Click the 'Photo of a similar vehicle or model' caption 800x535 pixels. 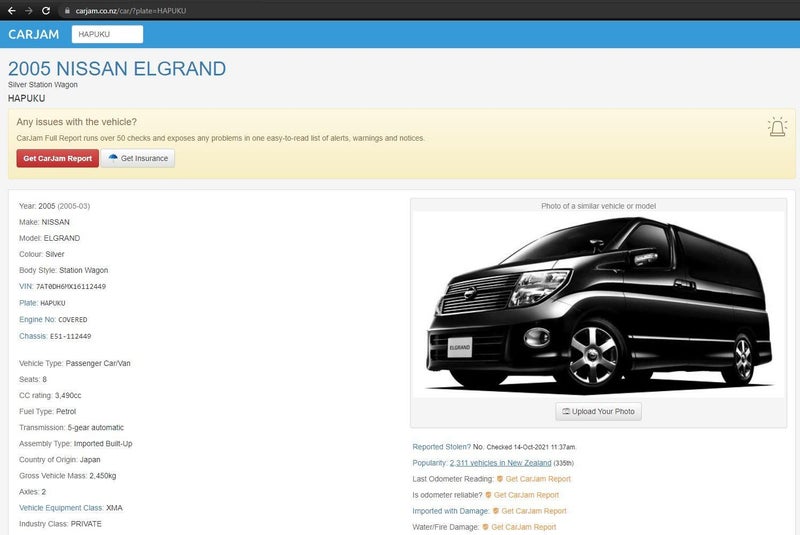(x=598, y=206)
